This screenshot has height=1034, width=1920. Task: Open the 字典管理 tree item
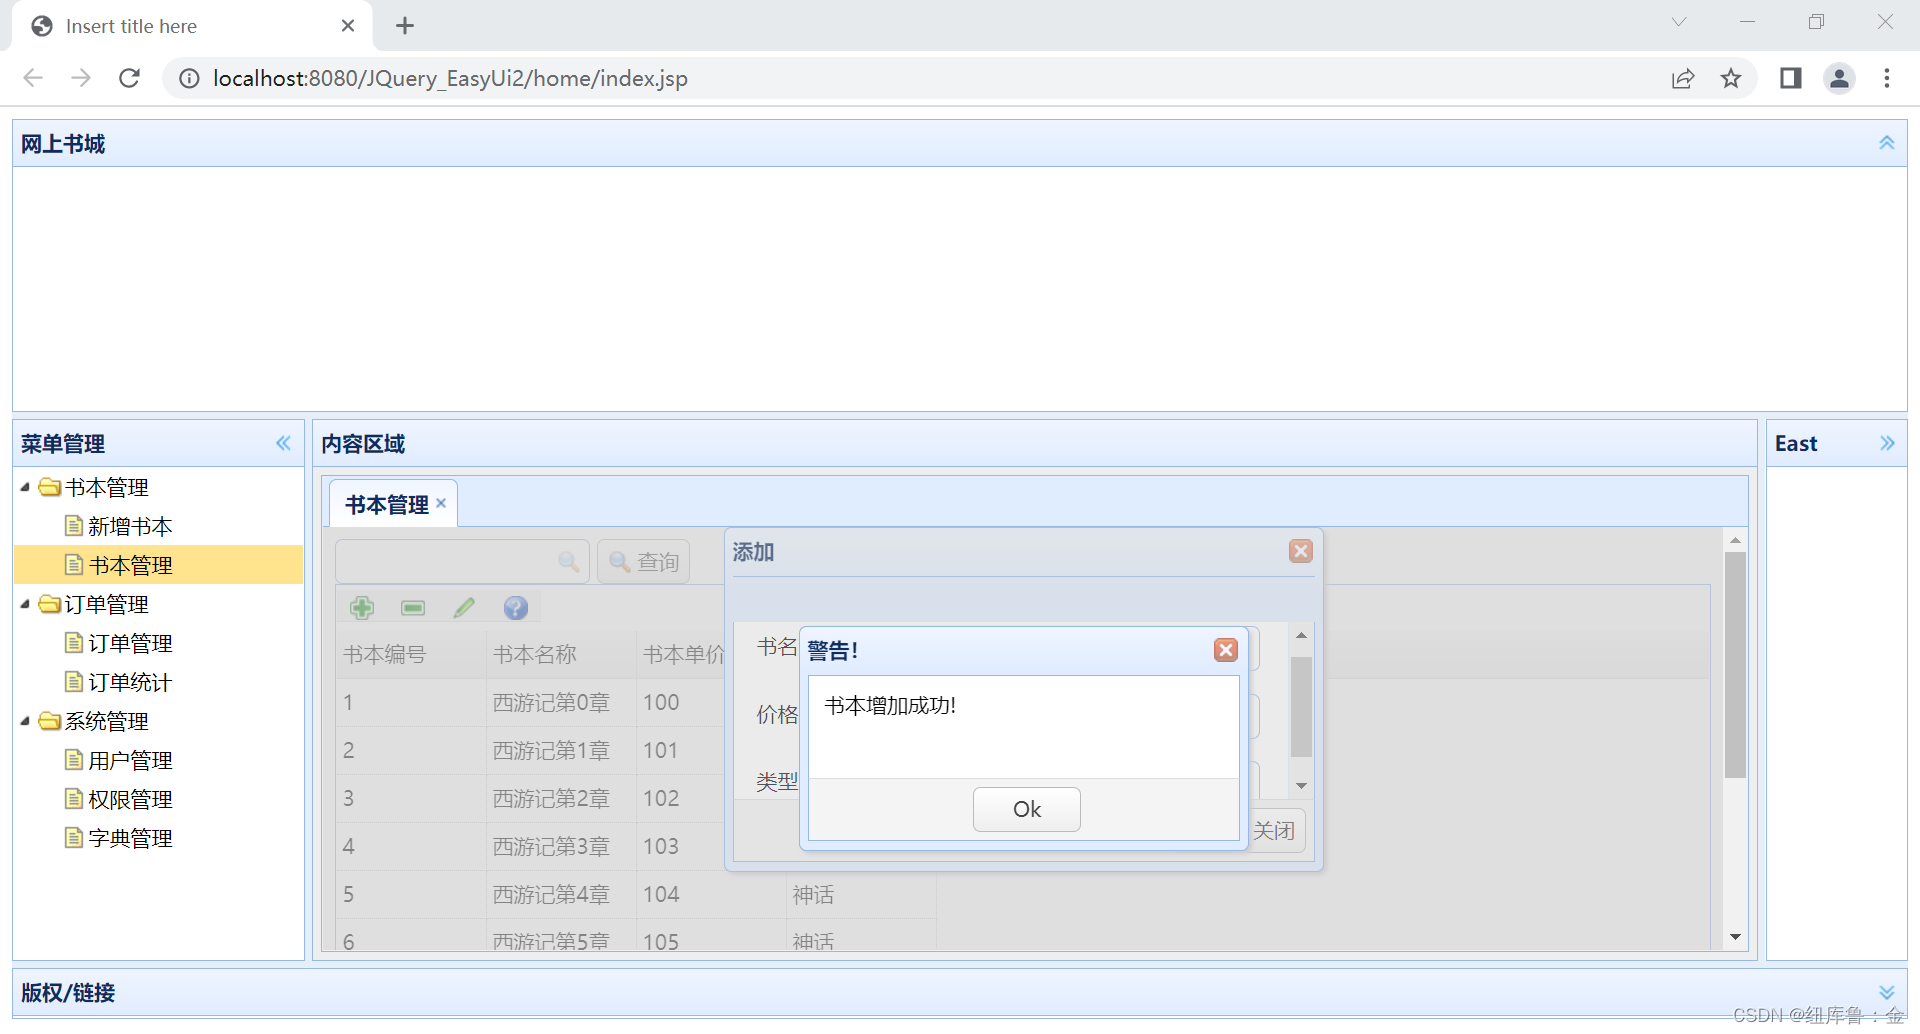pyautogui.click(x=130, y=838)
